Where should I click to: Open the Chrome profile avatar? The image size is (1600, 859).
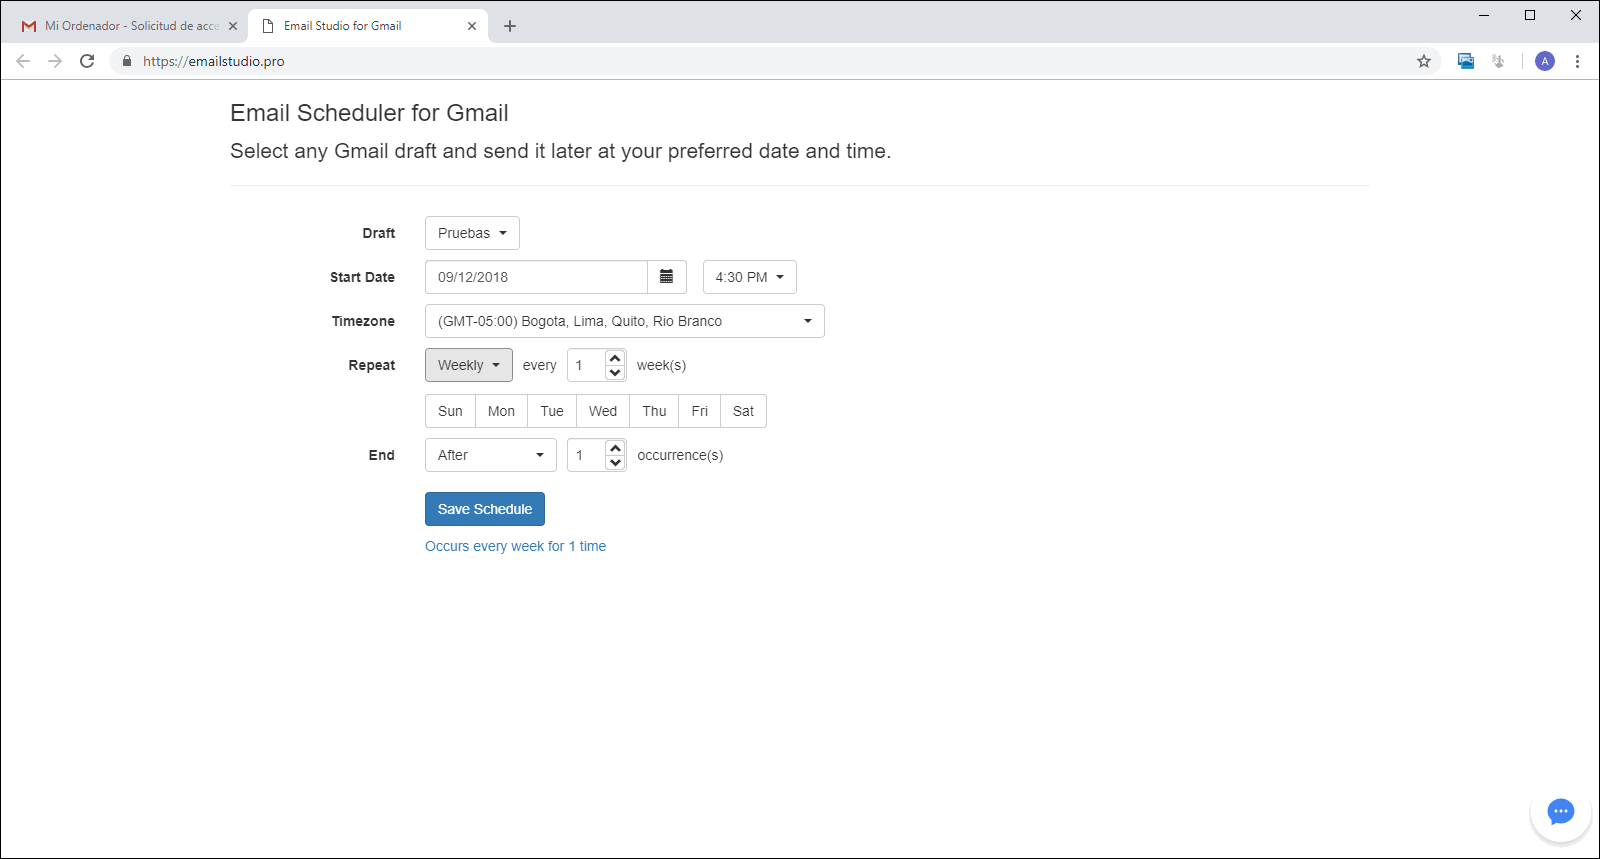tap(1545, 61)
